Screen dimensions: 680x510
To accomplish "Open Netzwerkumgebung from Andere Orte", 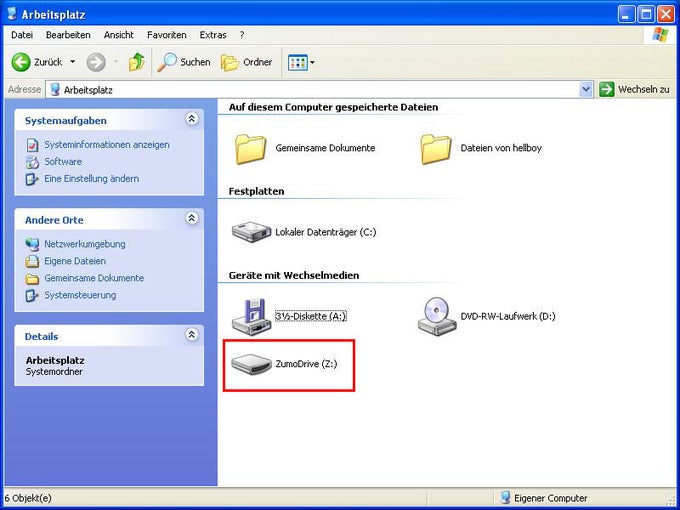I will [85, 244].
